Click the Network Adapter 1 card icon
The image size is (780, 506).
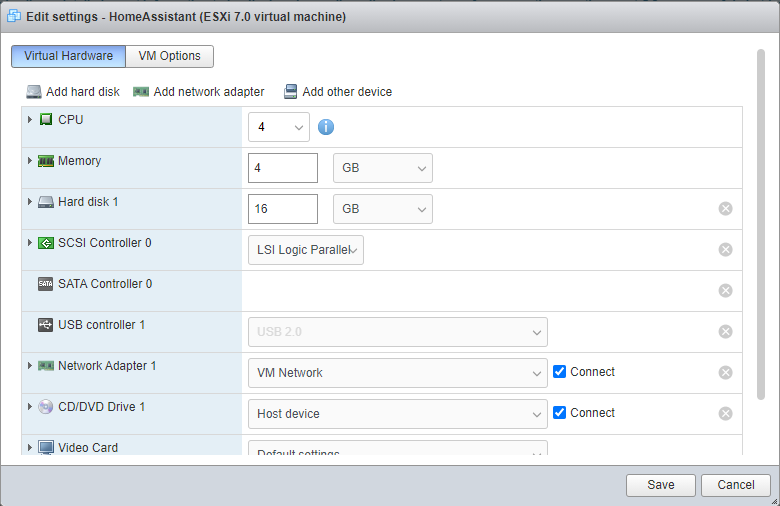point(46,366)
